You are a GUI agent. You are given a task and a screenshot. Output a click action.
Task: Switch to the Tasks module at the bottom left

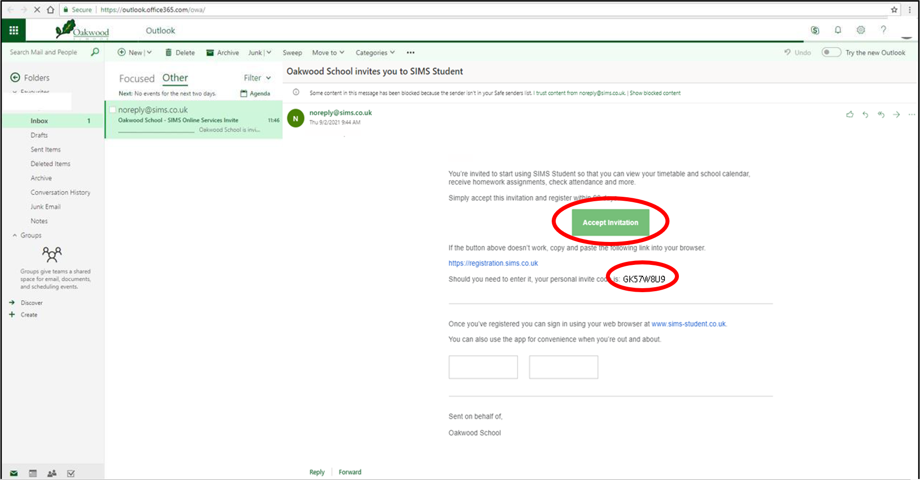click(x=71, y=473)
